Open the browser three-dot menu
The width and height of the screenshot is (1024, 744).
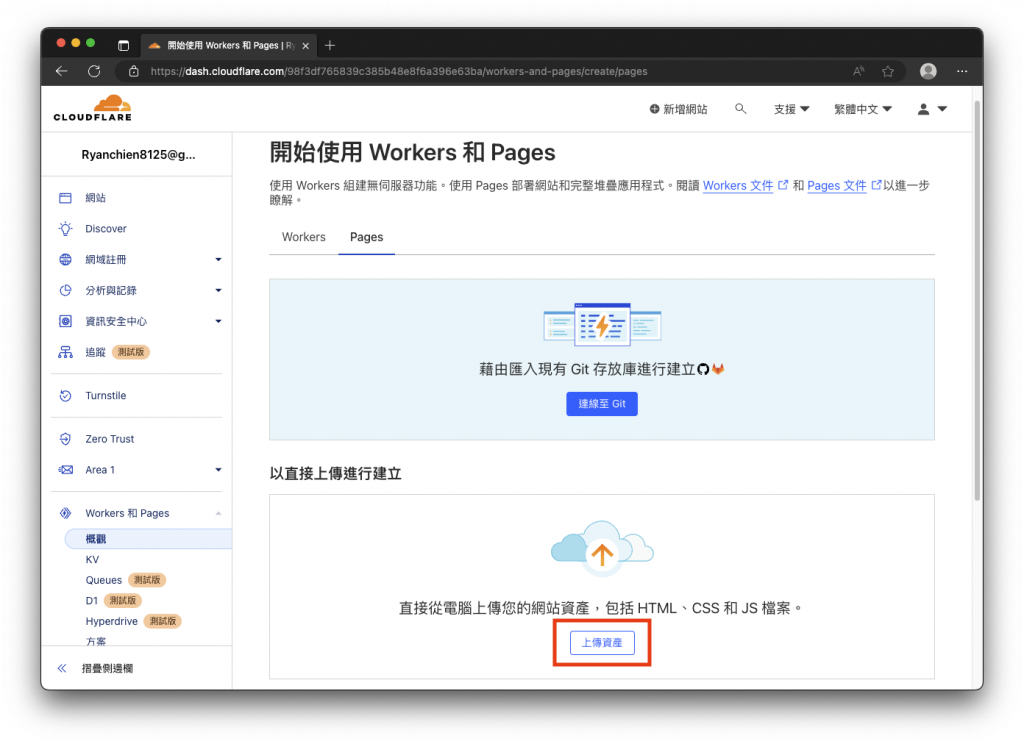coord(962,71)
